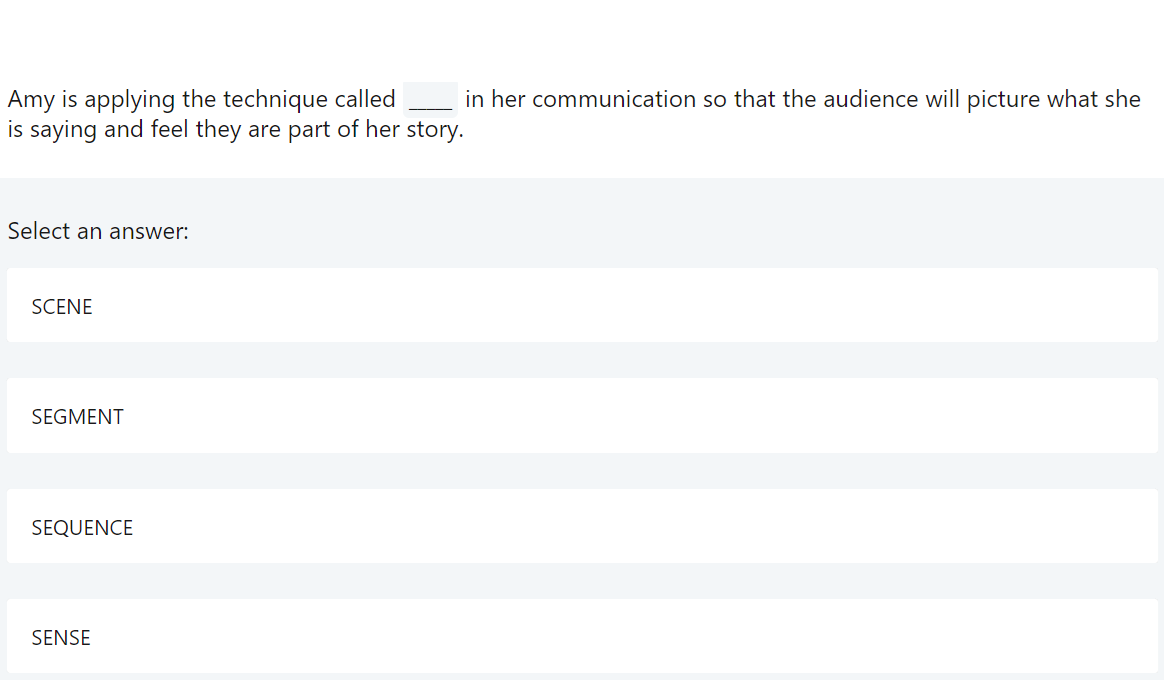
Task: Click the word "story." ending the question
Action: click(435, 131)
